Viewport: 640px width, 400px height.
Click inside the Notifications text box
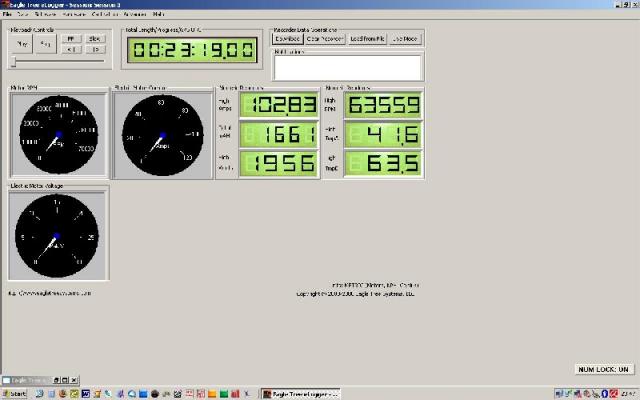(x=345, y=65)
